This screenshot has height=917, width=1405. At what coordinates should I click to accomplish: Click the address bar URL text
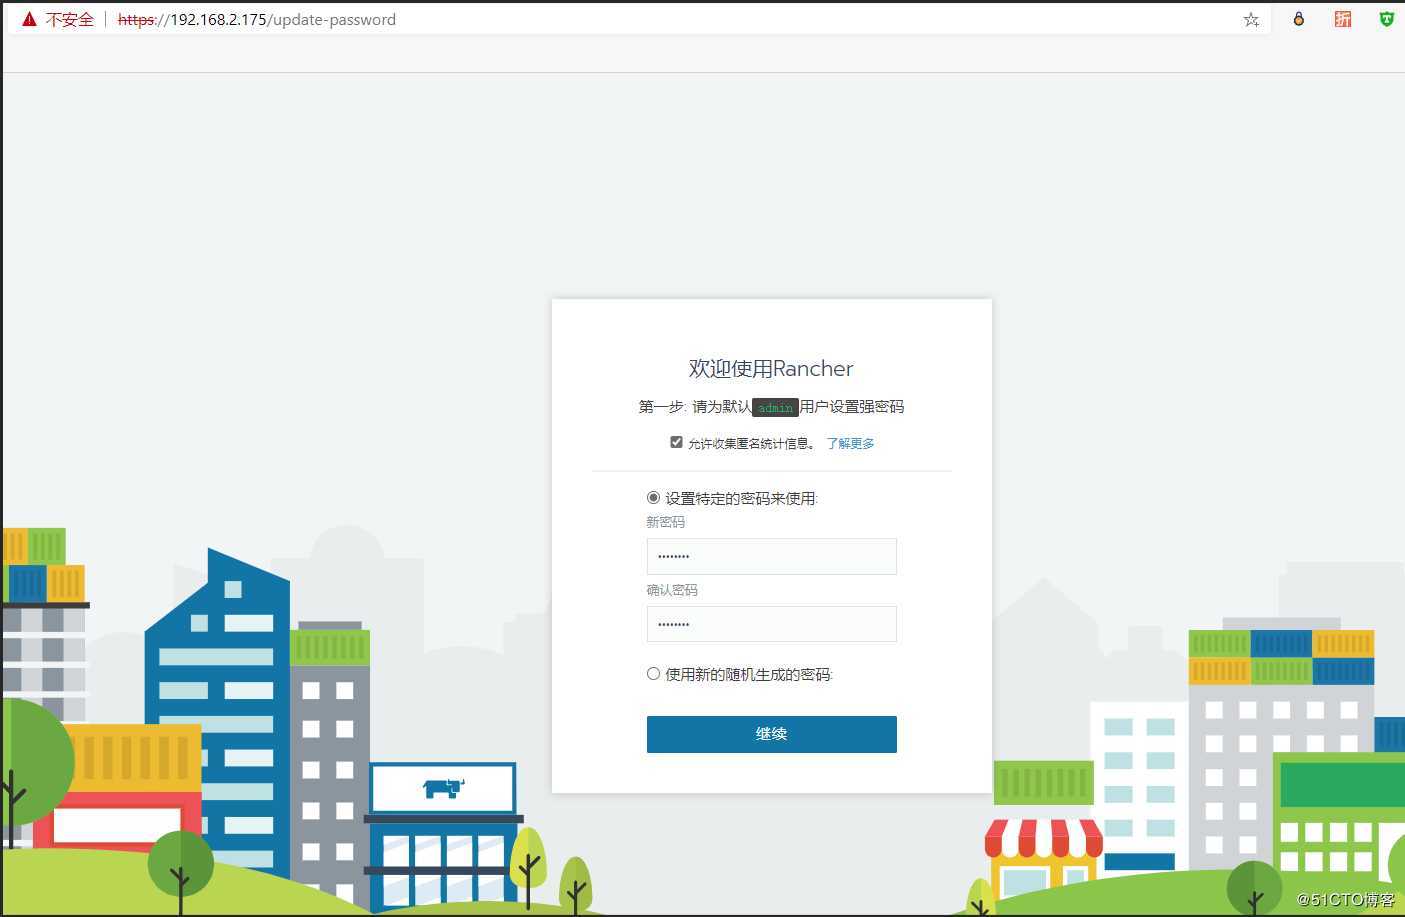click(257, 19)
